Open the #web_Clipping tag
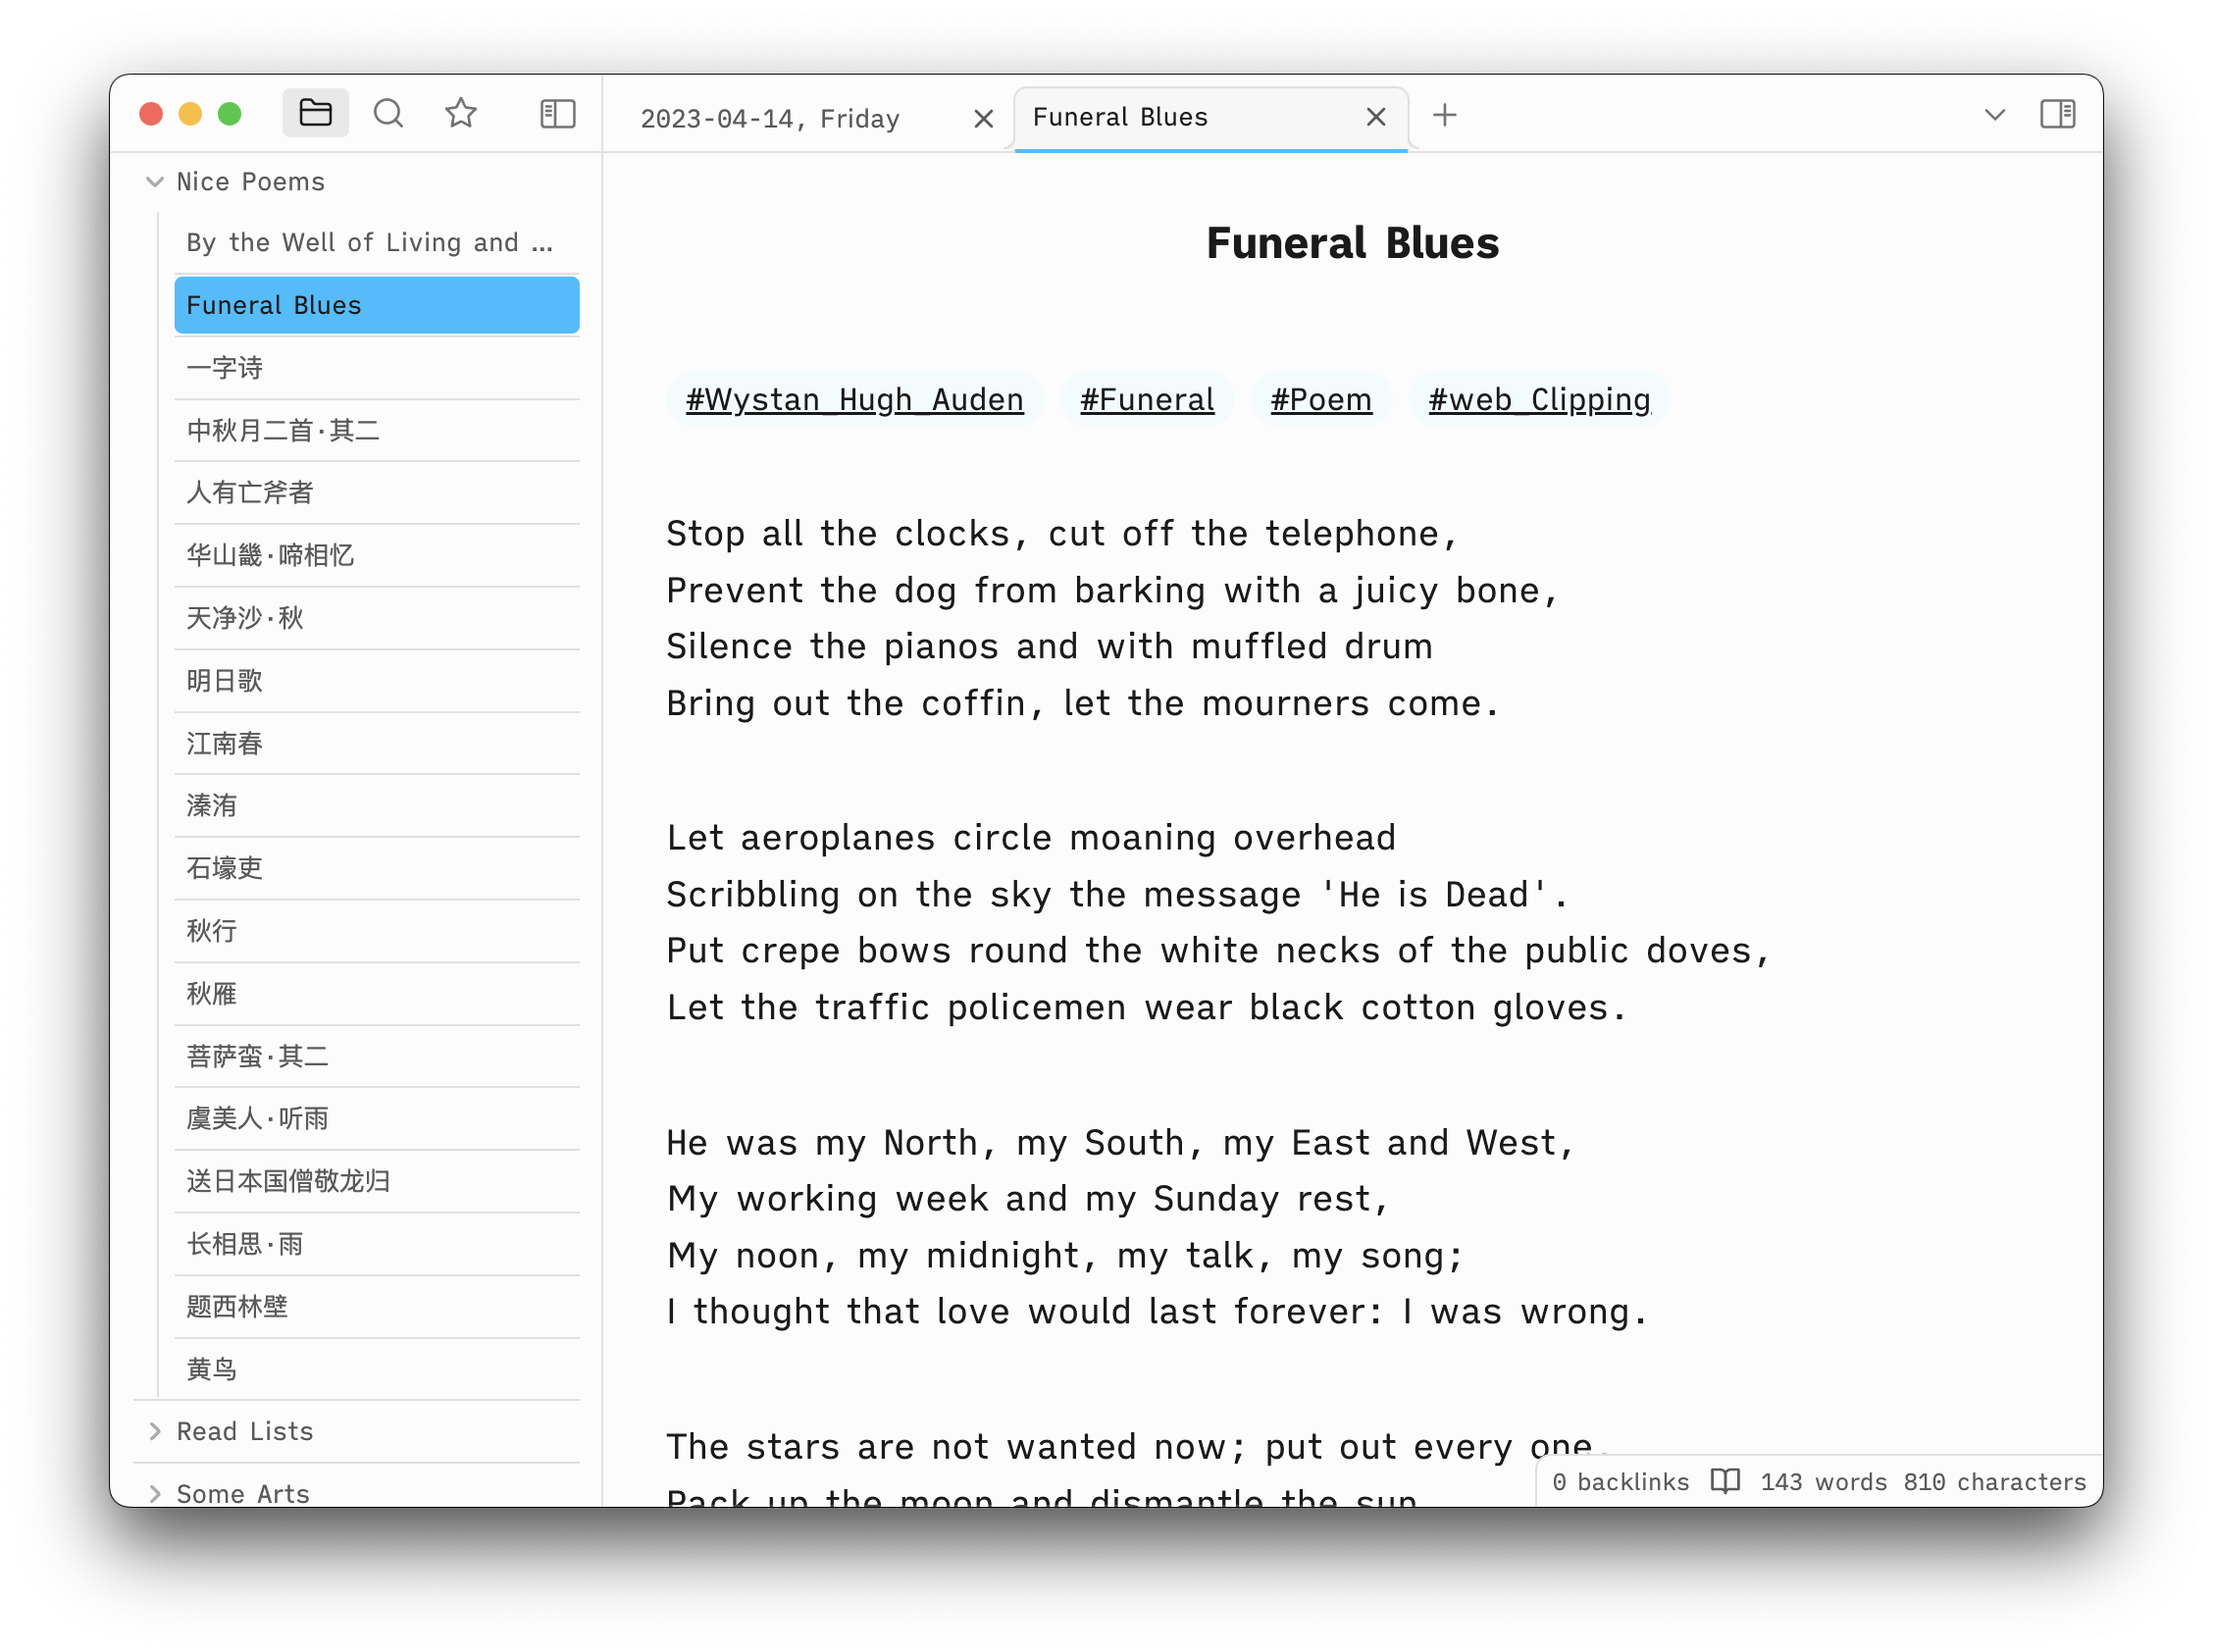This screenshot has width=2213, height=1652. [x=1538, y=399]
